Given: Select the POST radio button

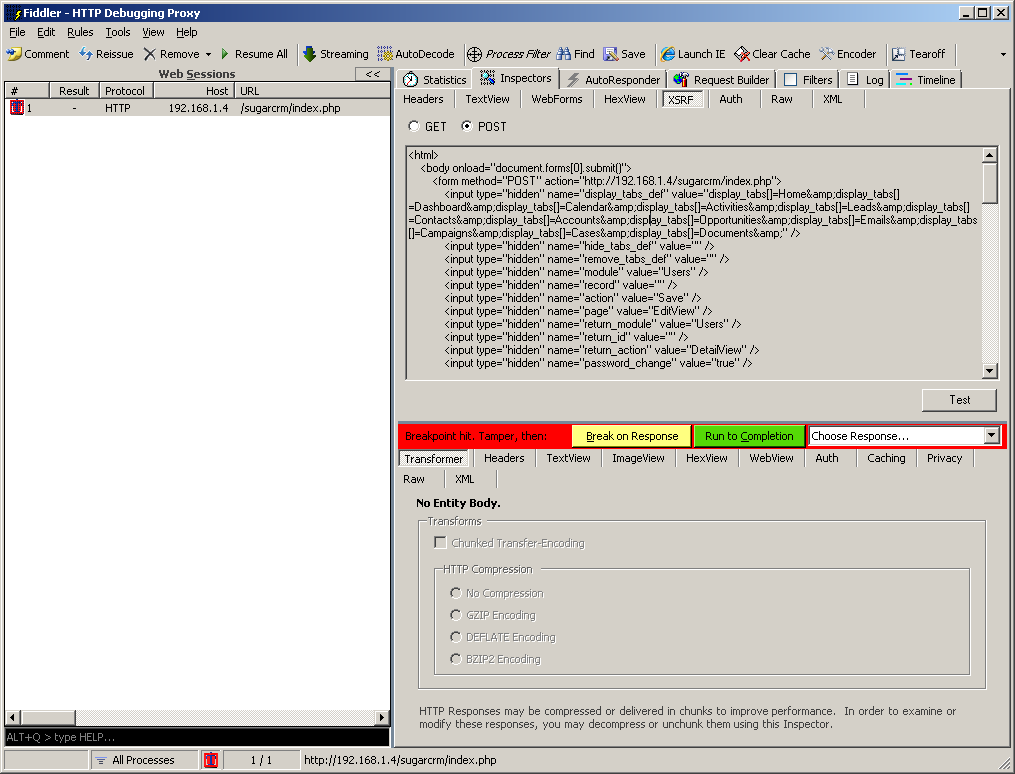Looking at the screenshot, I should pos(467,126).
